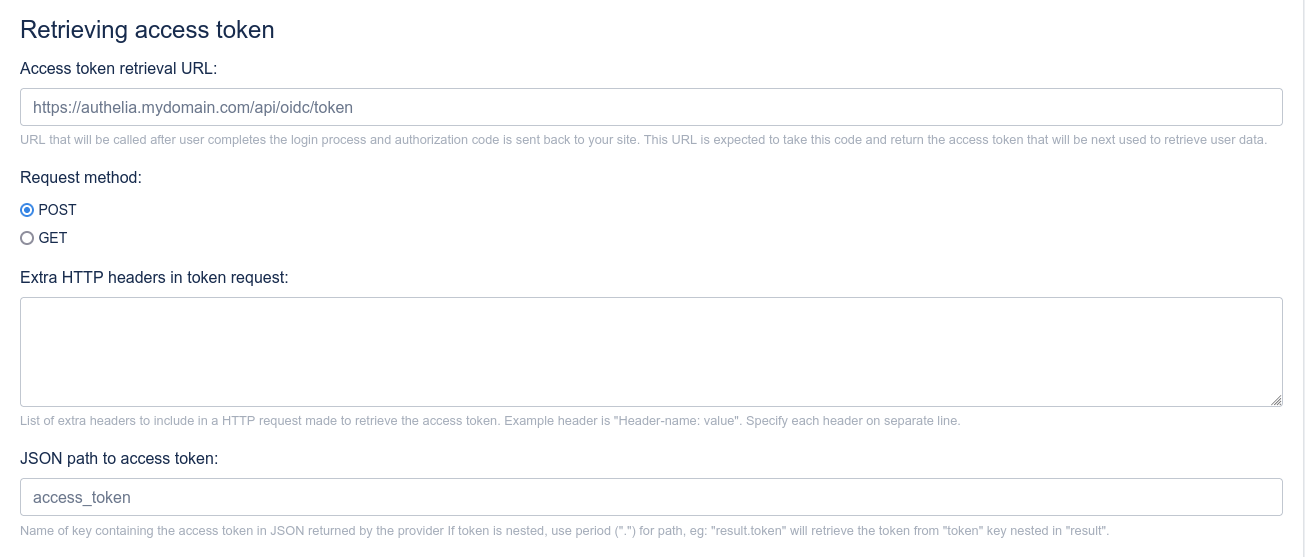Focus the JSON path to access token field
The width and height of the screenshot is (1305, 557).
click(650, 497)
